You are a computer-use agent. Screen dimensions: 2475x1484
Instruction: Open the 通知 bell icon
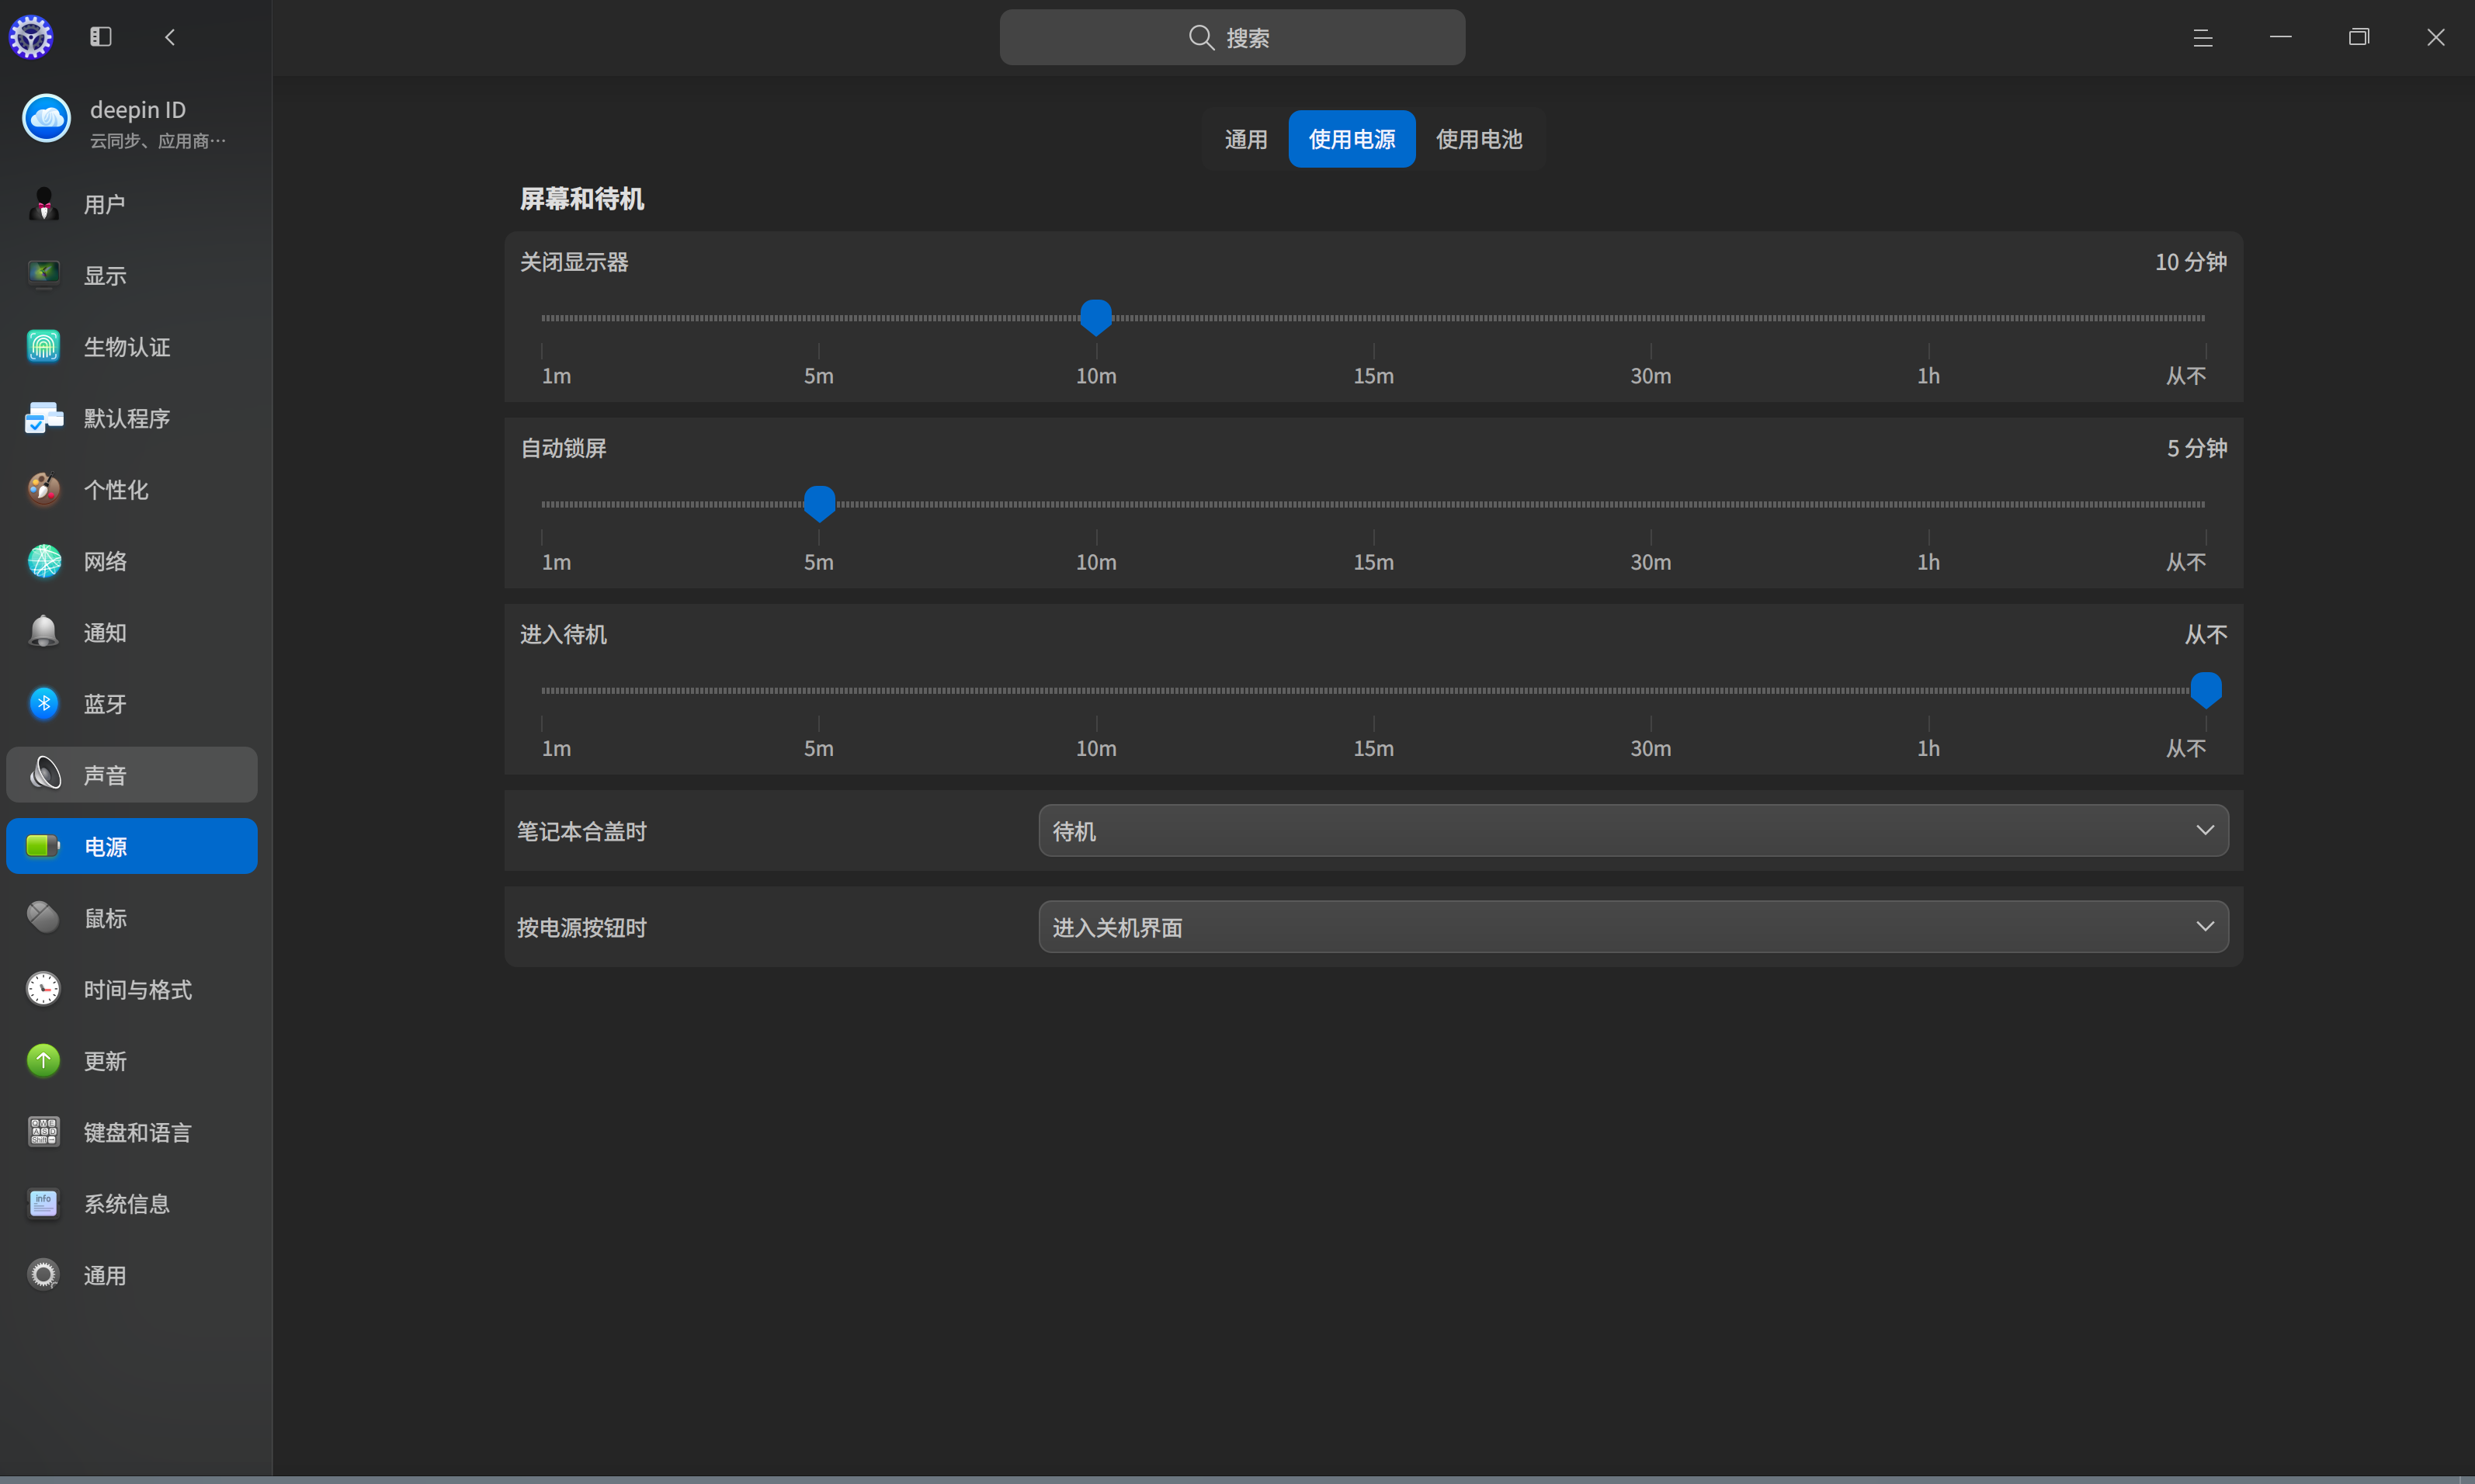[44, 632]
